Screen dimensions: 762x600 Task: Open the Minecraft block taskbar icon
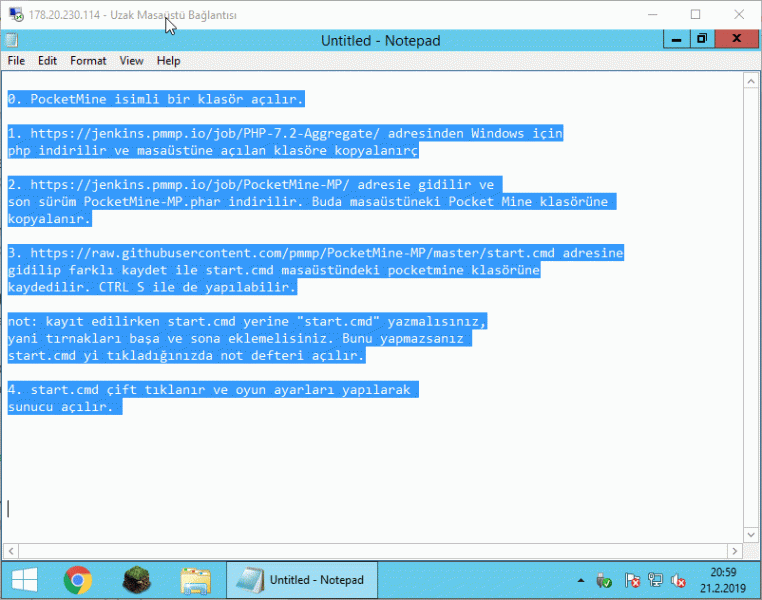137,580
